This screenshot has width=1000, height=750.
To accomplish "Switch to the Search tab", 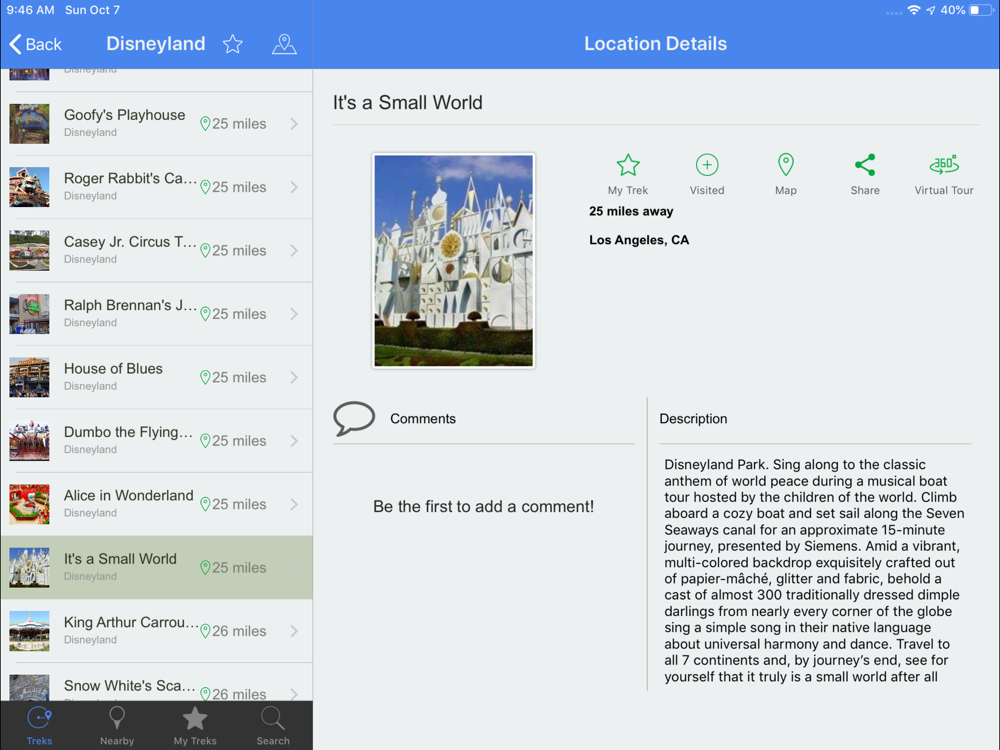I will (x=273, y=726).
